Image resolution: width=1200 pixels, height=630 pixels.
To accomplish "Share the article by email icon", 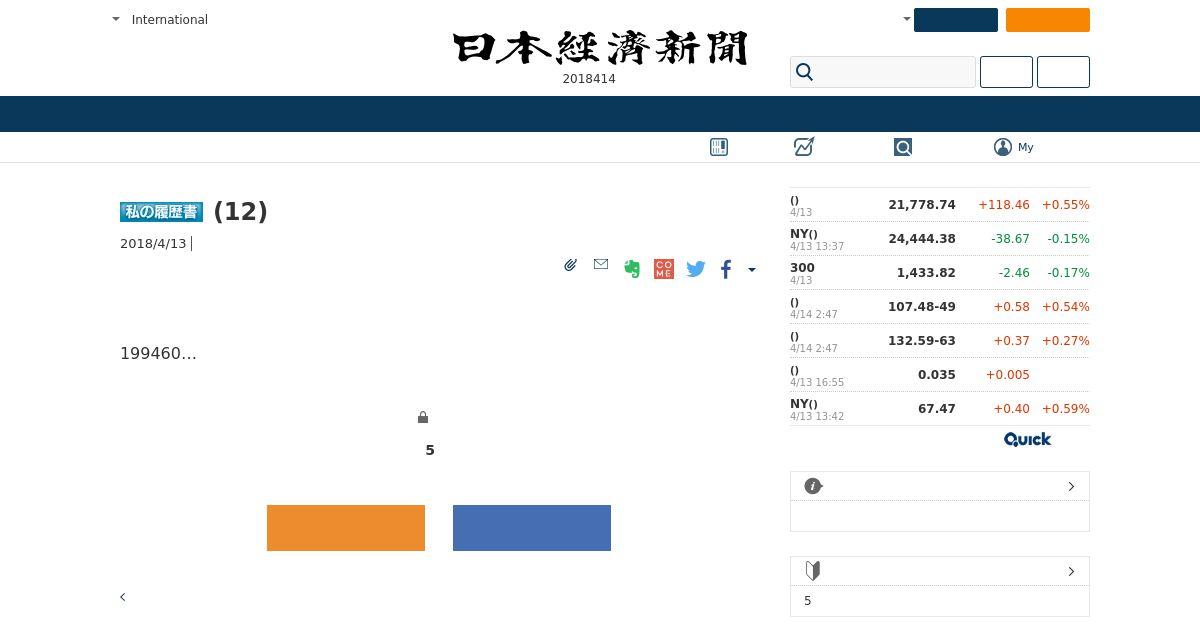I will 601,264.
